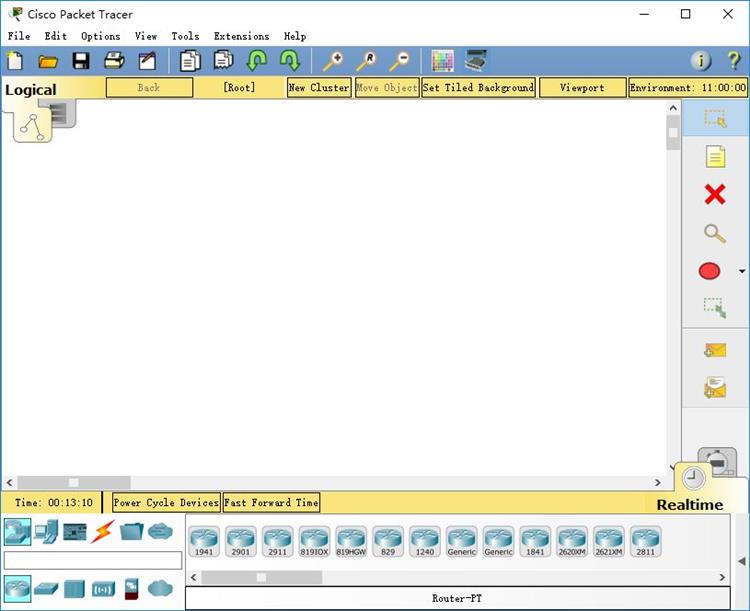Open the Extensions menu

(242, 36)
